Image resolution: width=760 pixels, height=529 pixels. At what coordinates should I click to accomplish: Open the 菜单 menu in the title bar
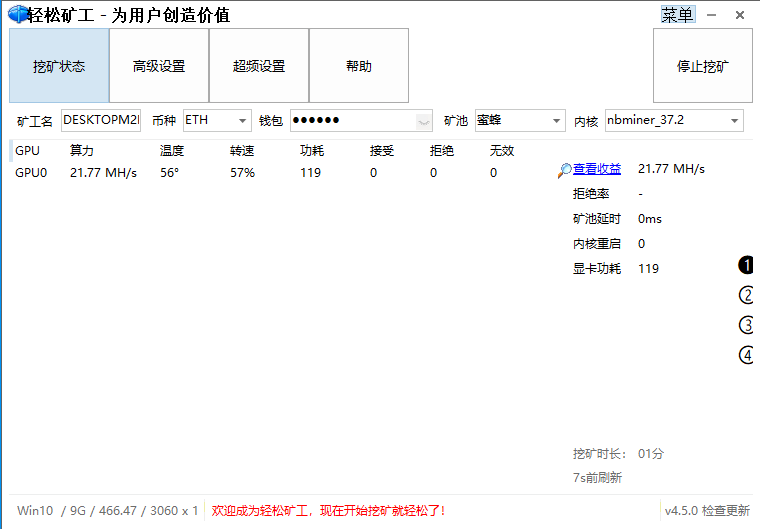(678, 15)
